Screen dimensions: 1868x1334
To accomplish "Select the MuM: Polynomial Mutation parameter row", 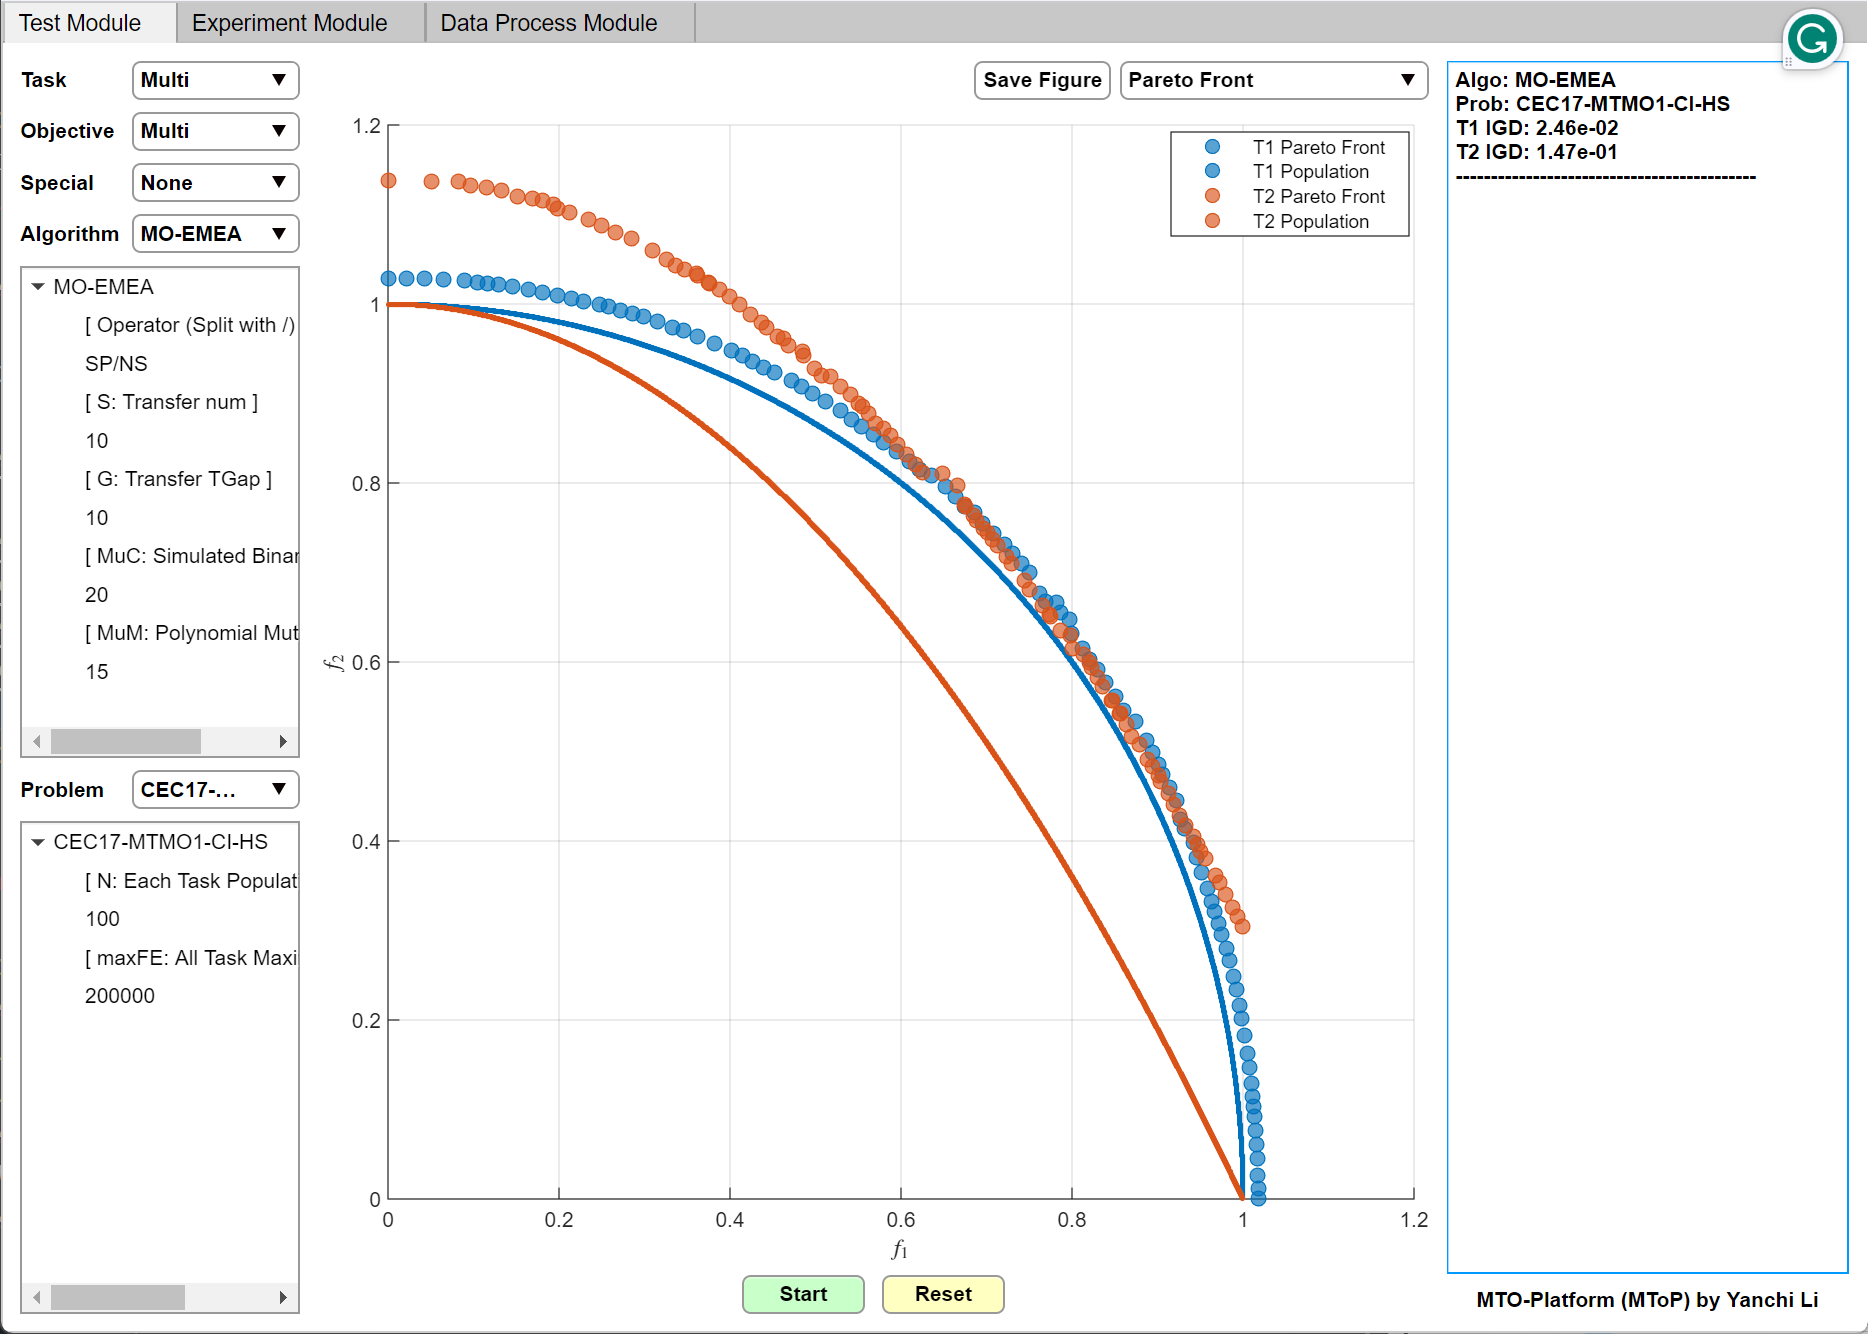I will click(191, 633).
